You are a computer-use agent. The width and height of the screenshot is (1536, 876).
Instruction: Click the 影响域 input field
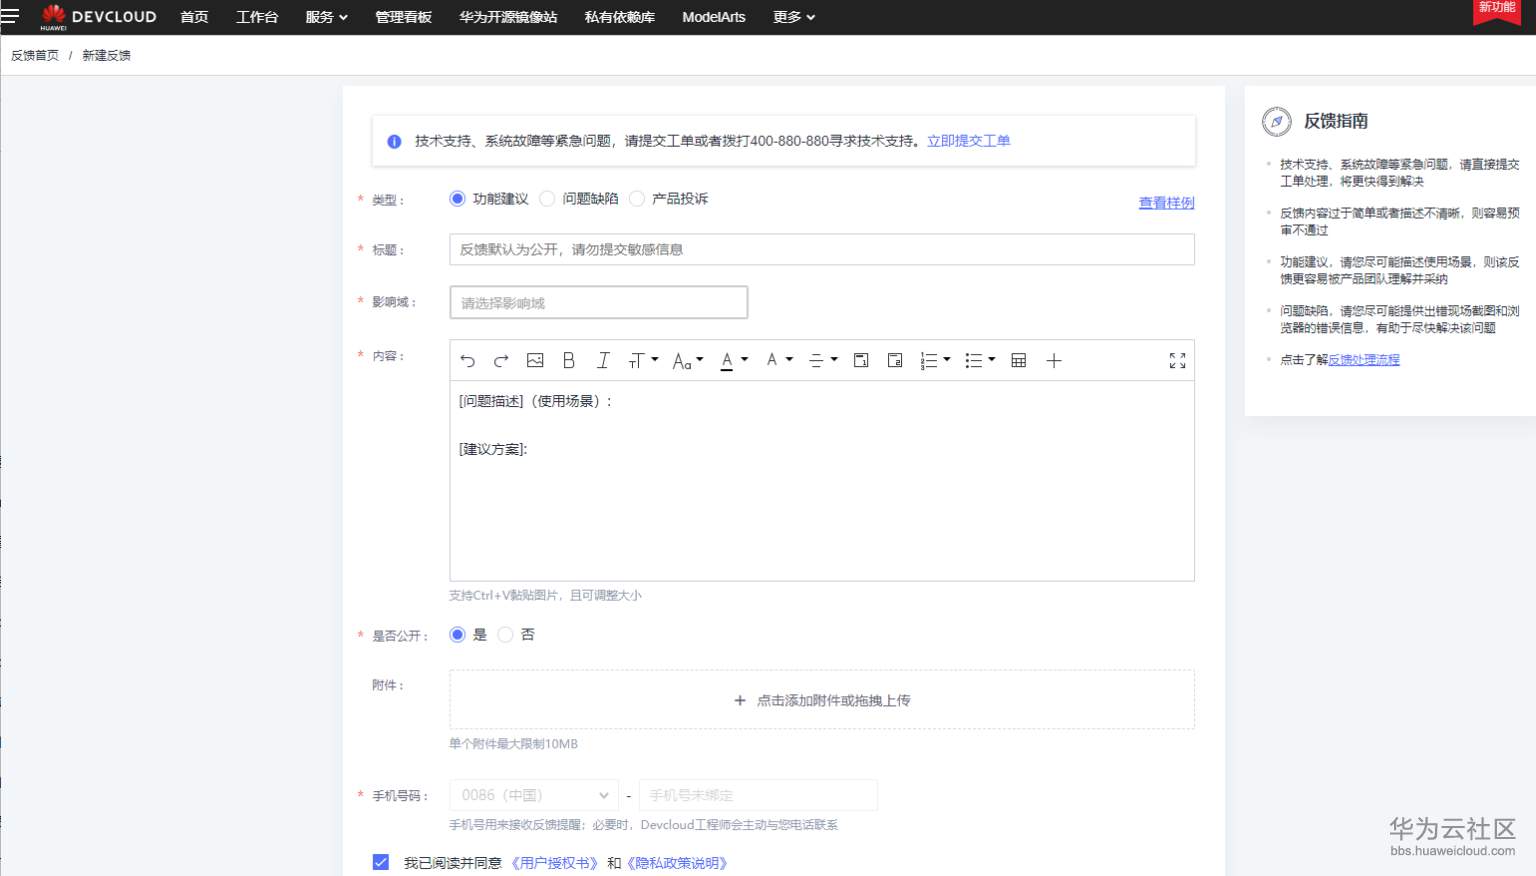[598, 302]
